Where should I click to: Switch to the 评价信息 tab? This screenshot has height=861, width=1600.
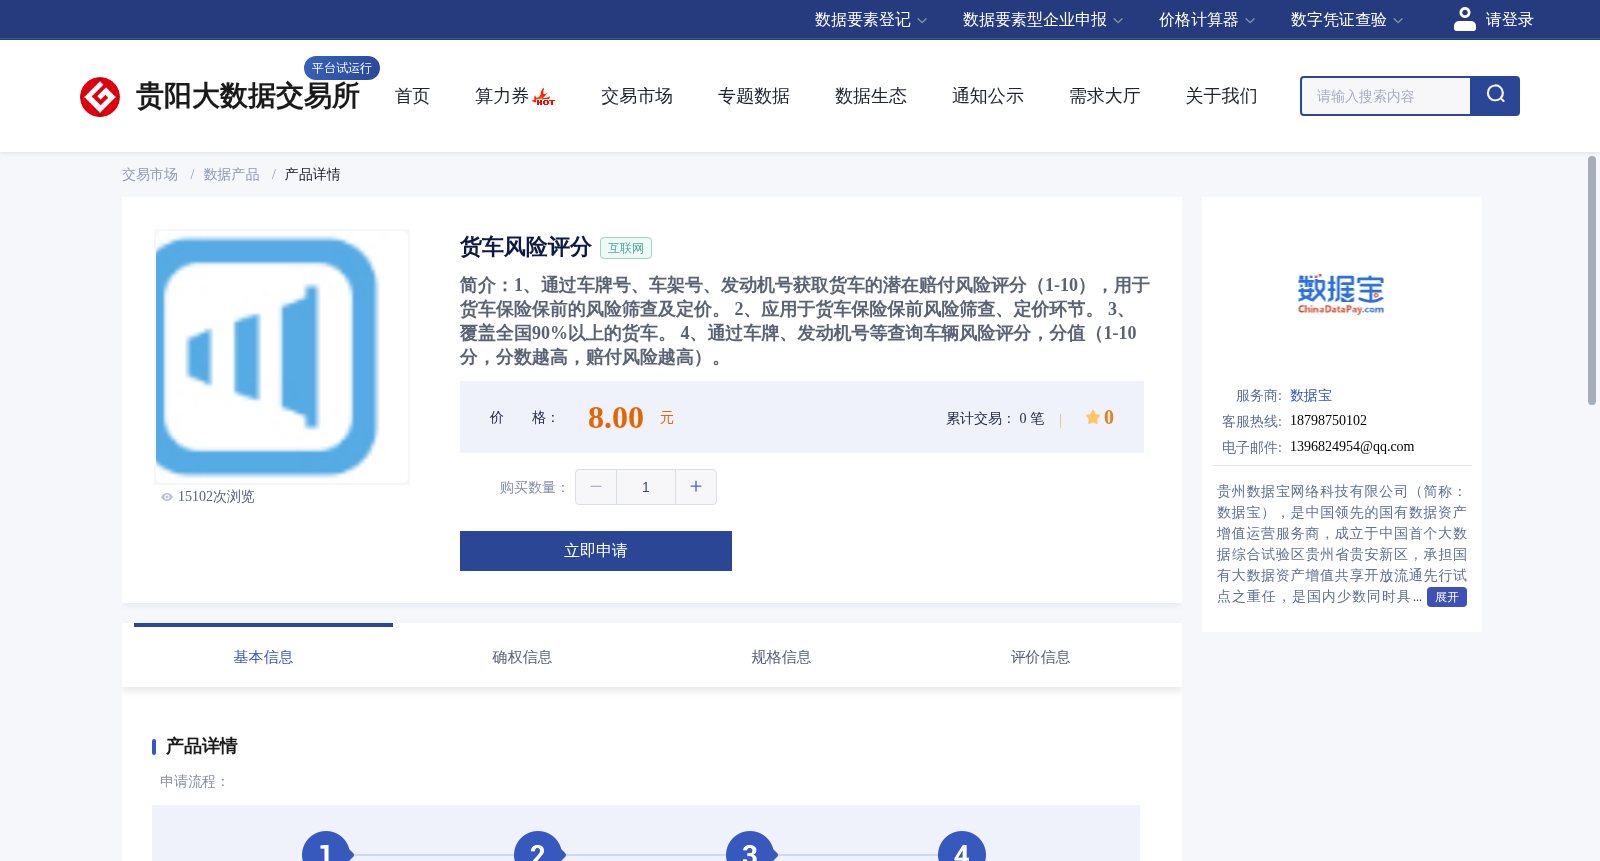1040,657
